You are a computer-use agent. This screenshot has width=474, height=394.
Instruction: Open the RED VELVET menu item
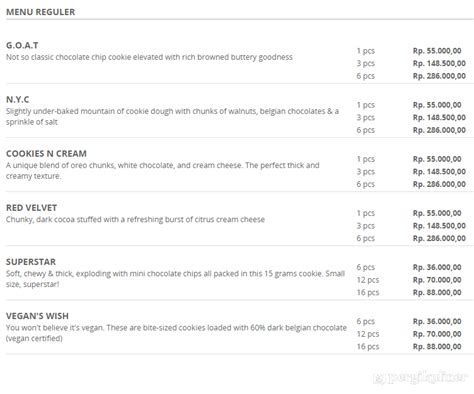31,208
